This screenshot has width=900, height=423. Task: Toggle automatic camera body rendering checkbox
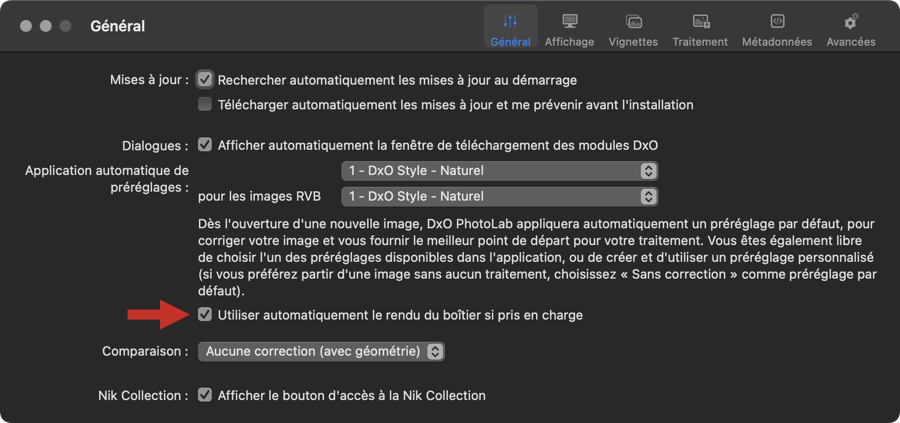click(205, 315)
